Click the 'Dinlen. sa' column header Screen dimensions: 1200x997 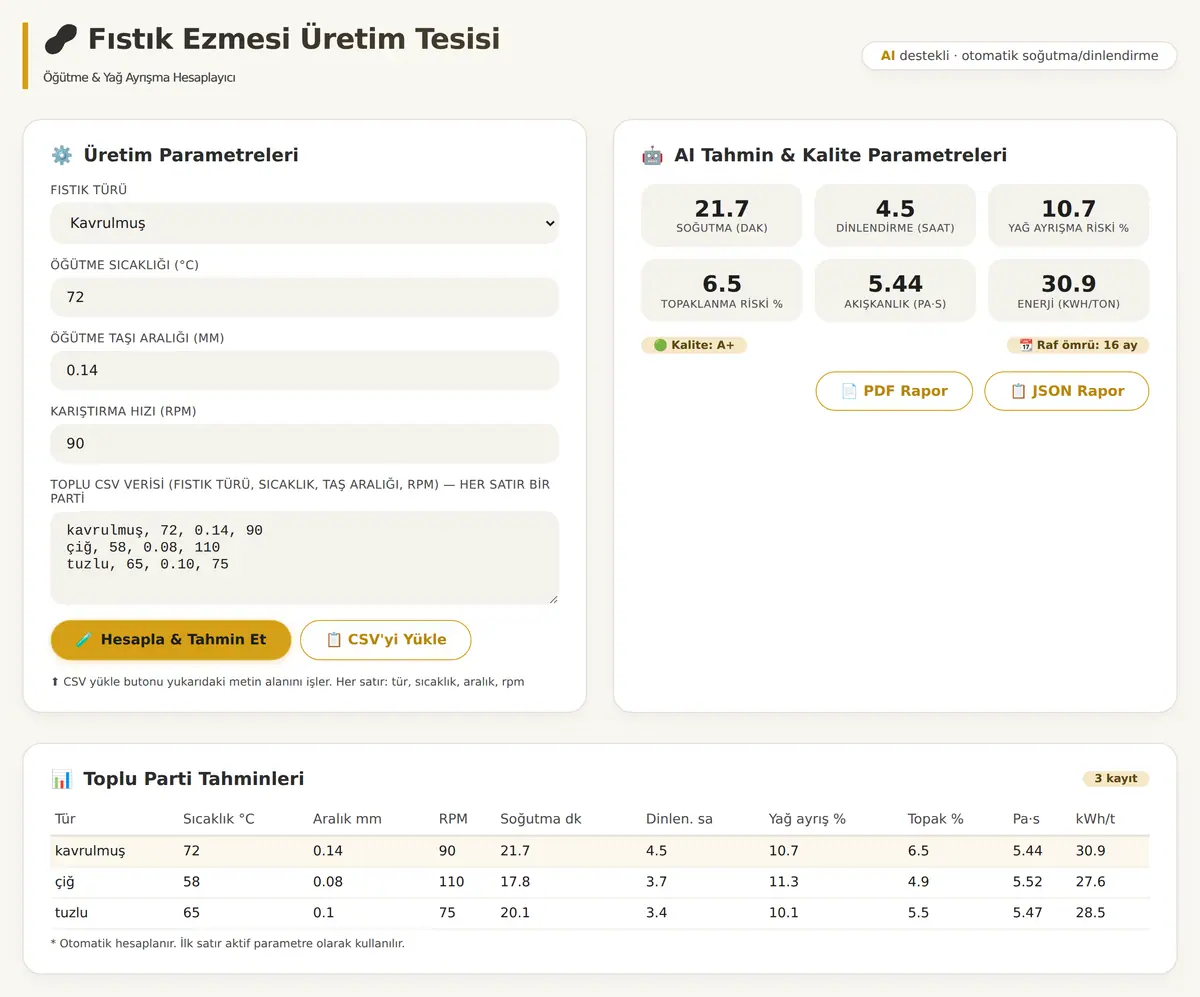tap(679, 819)
